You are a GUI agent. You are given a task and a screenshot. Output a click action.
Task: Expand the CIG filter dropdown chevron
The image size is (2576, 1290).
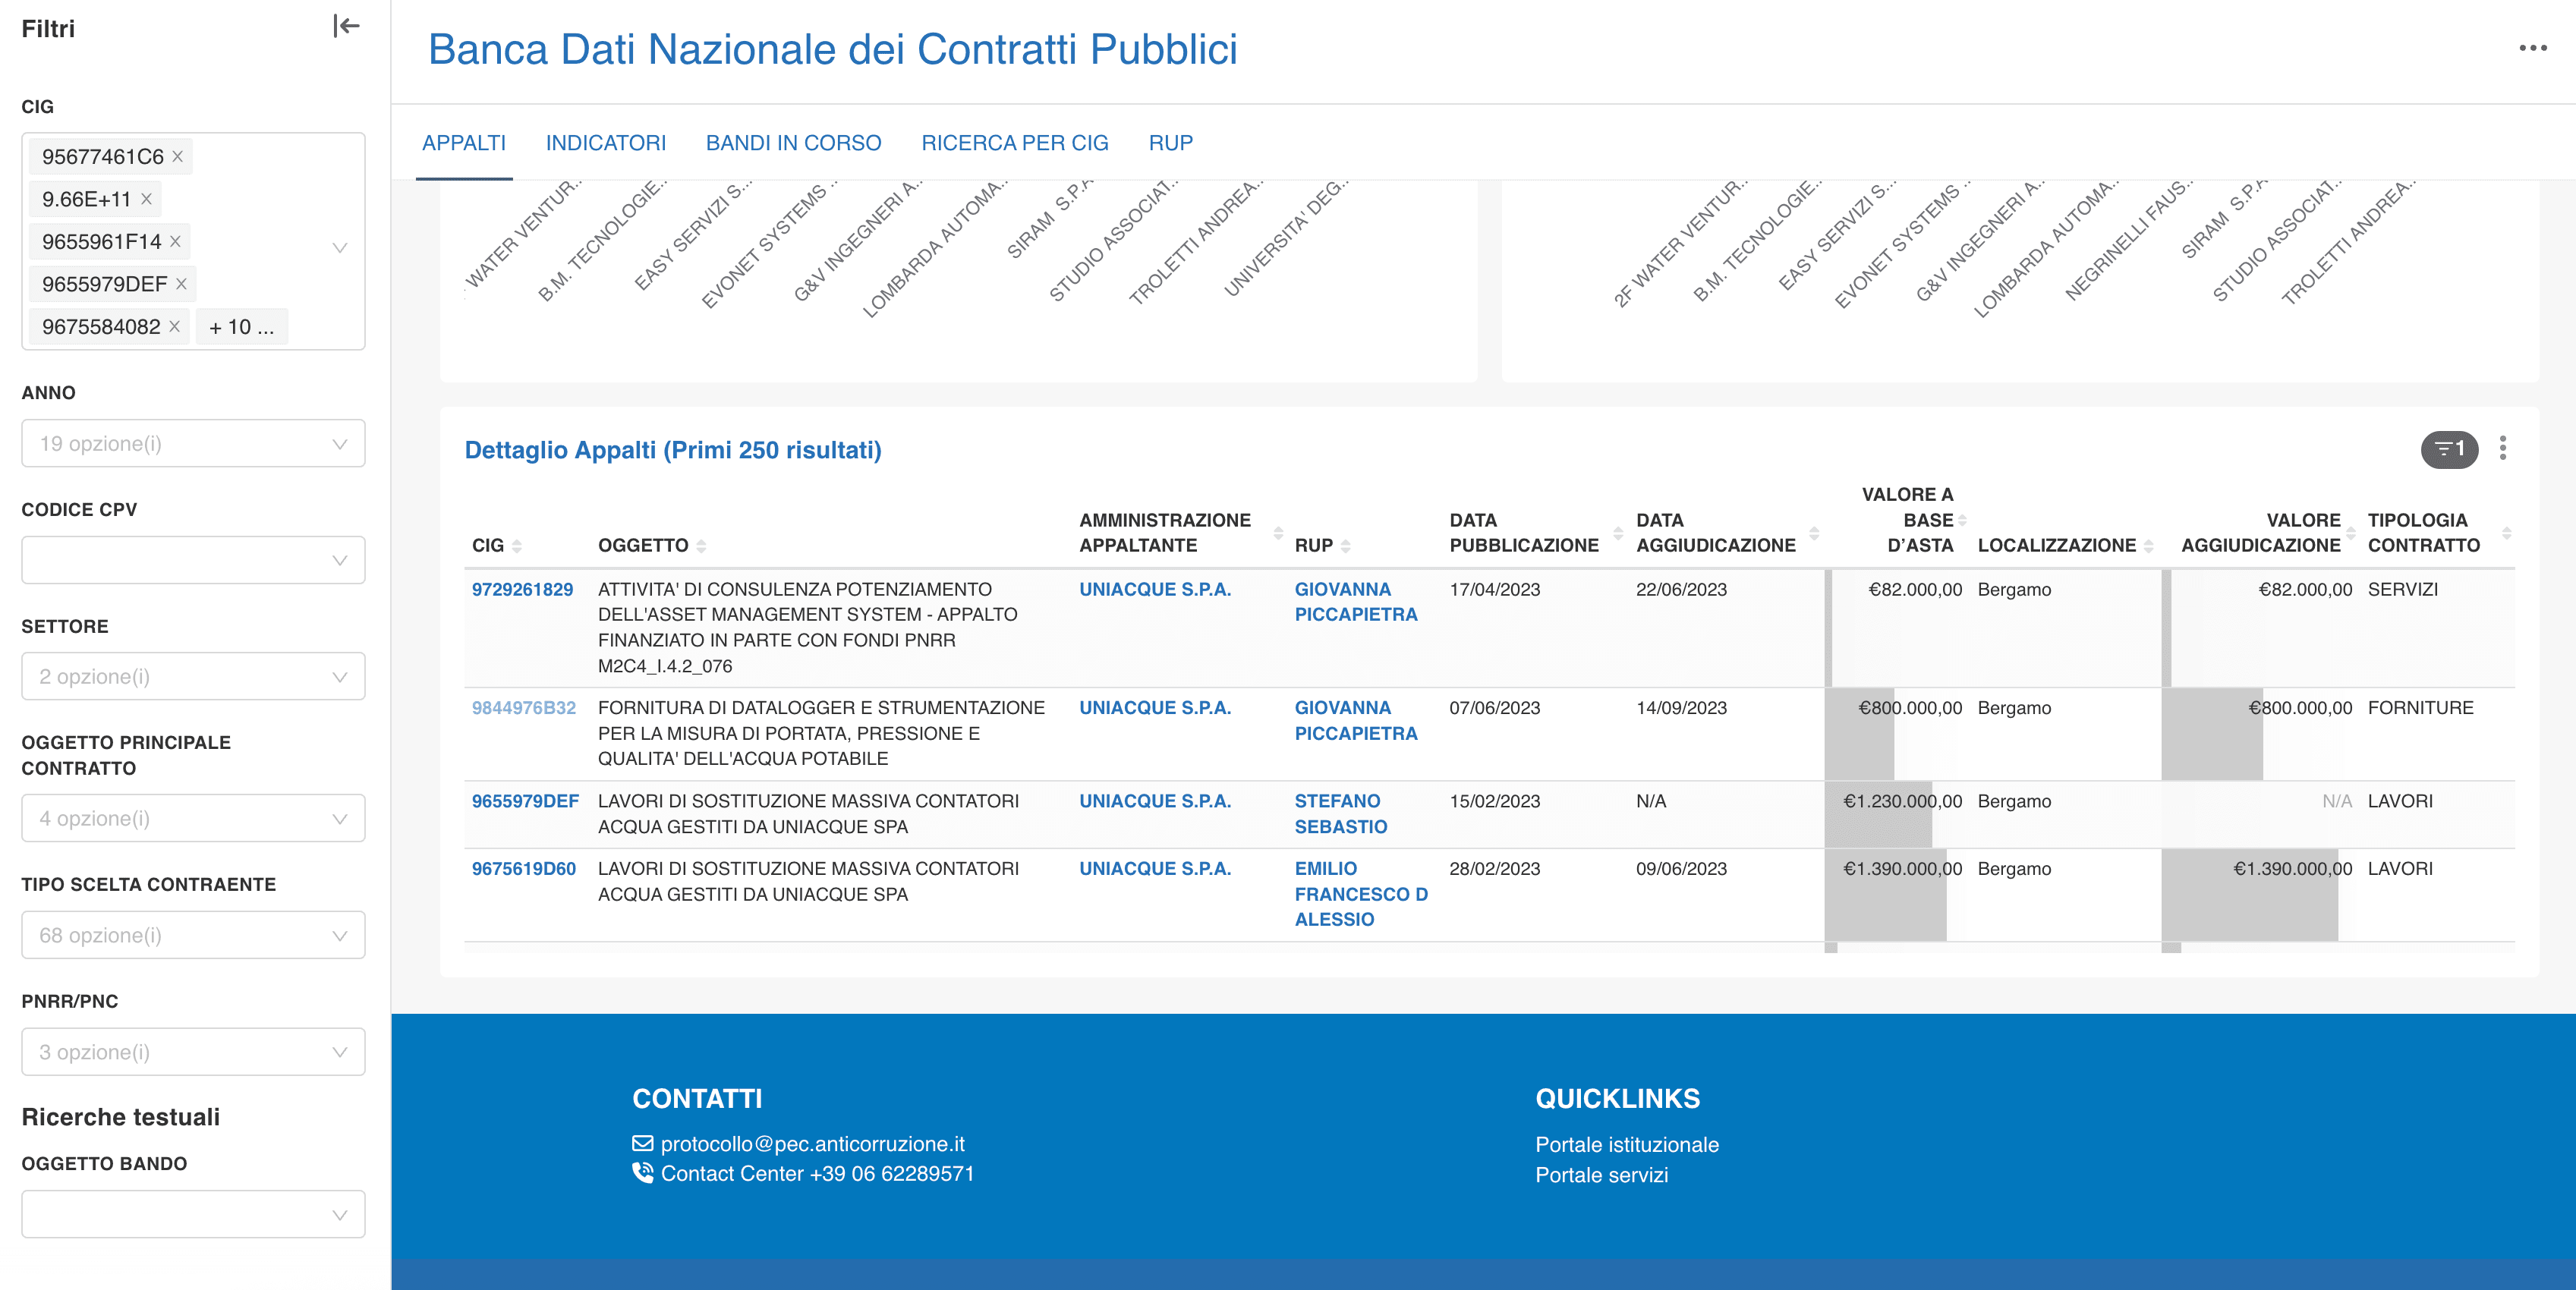340,247
